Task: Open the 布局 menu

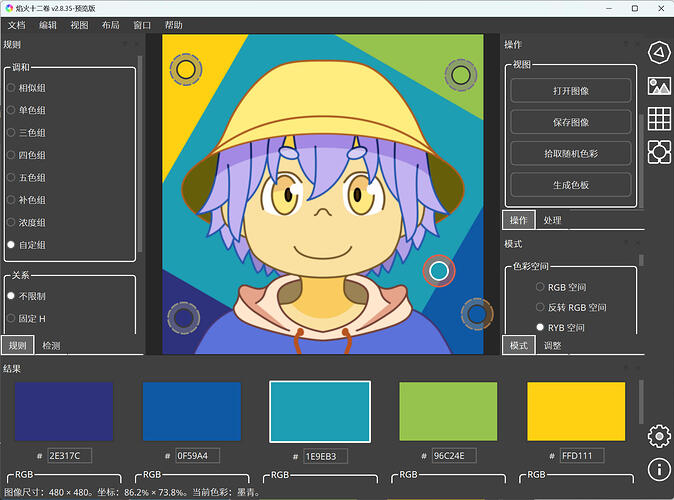Action: pyautogui.click(x=111, y=25)
